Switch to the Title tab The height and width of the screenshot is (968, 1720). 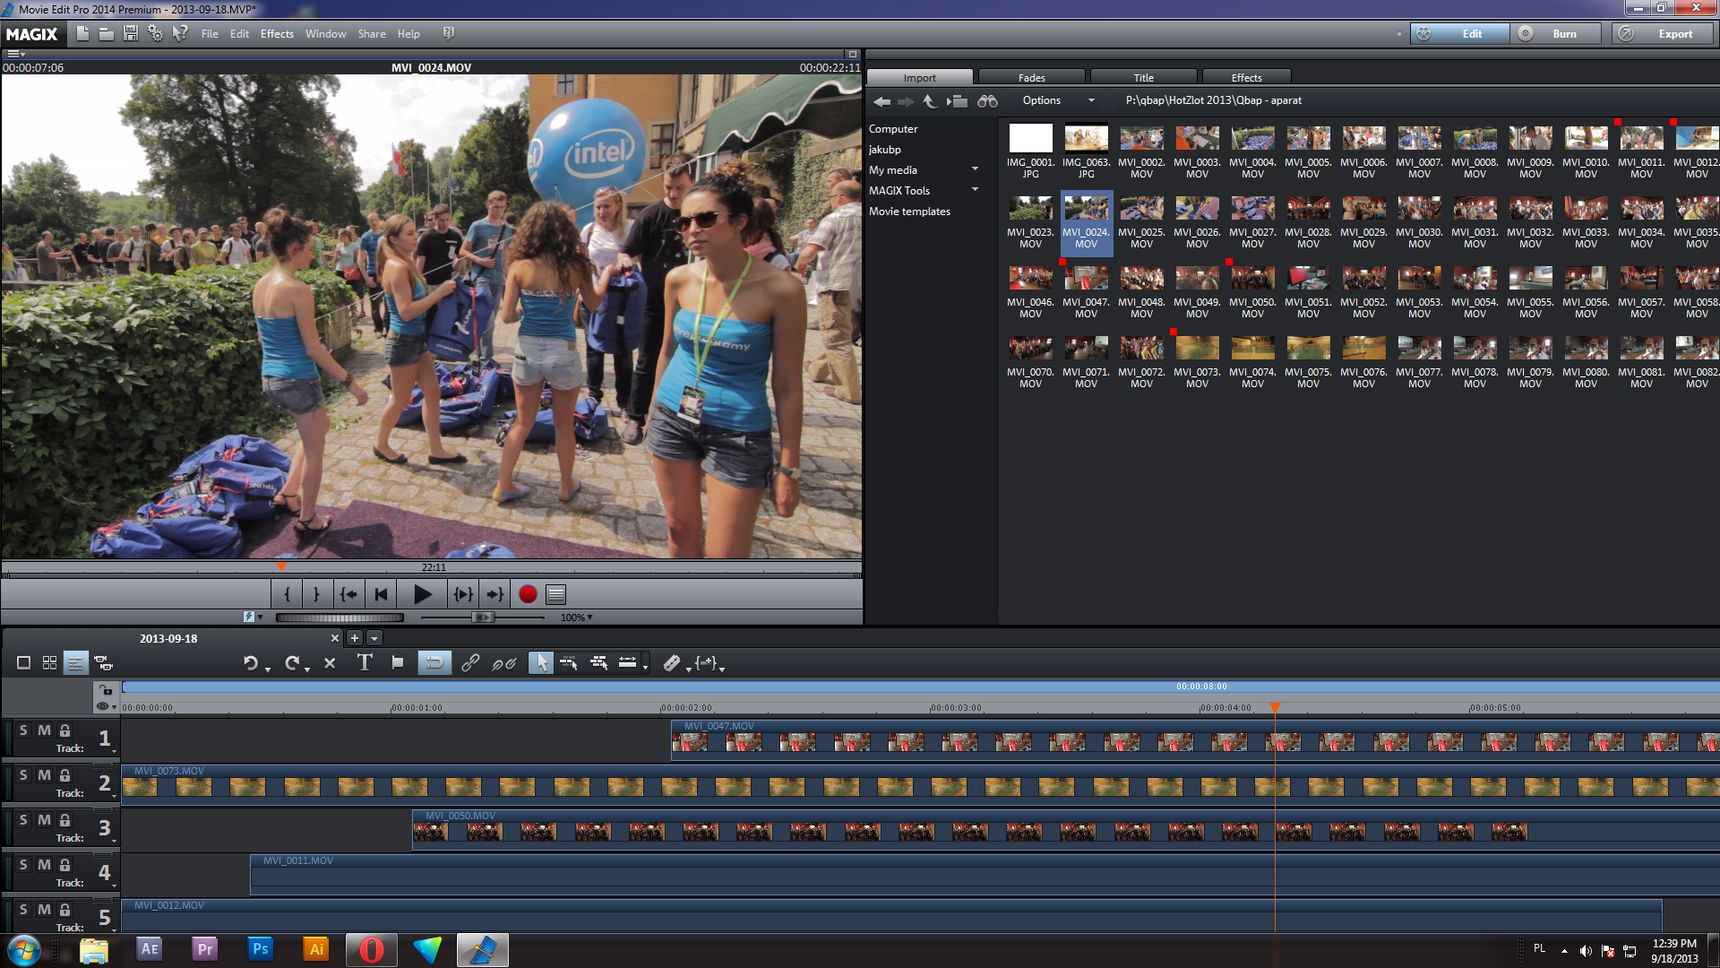coord(1143,77)
